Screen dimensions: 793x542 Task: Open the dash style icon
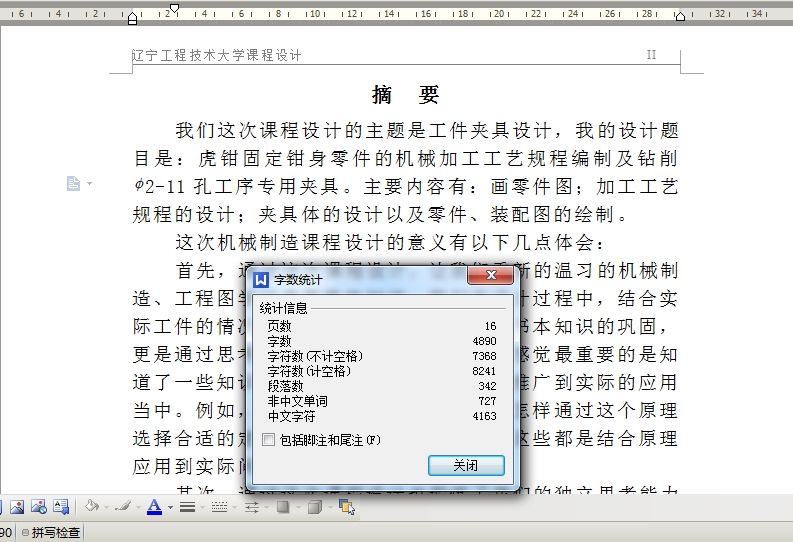point(219,507)
